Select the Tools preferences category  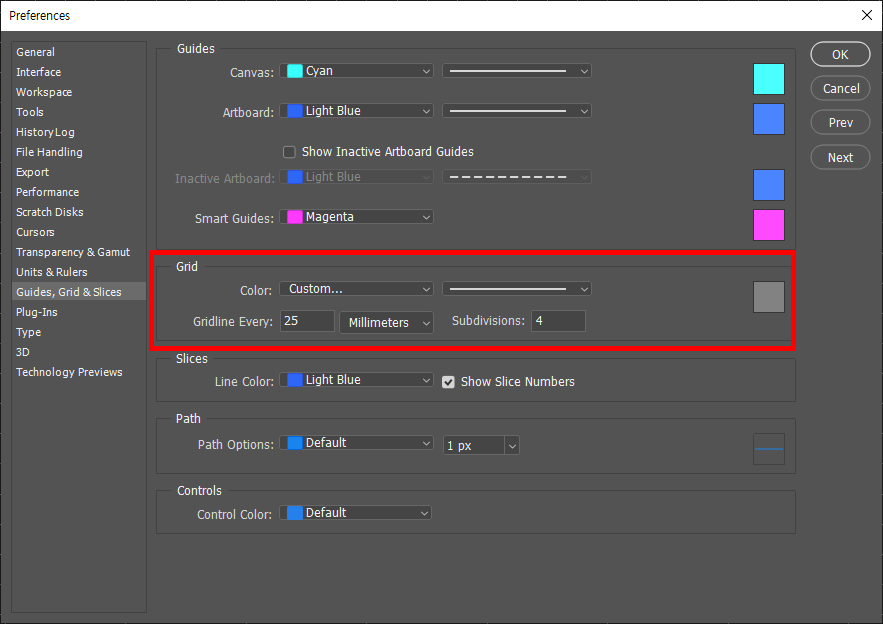[x=30, y=112]
